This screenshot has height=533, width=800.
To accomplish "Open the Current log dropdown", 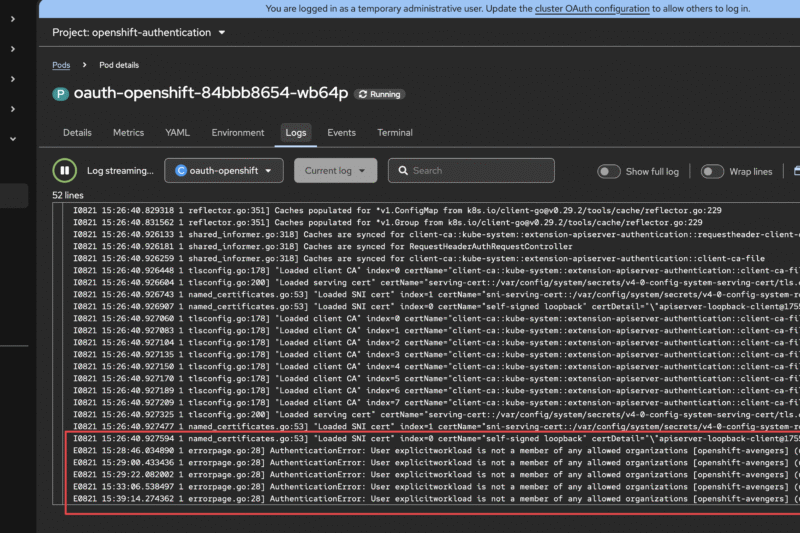I will click(x=335, y=170).
